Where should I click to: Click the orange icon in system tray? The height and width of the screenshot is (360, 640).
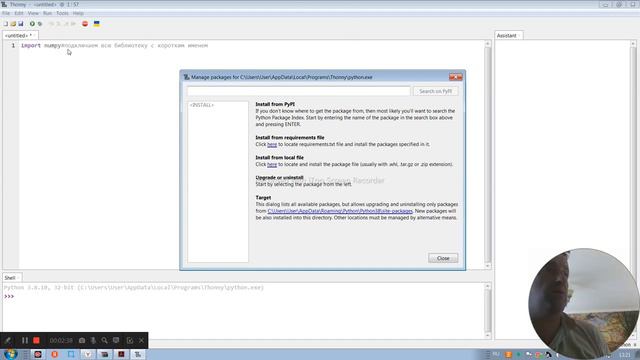click(508, 355)
